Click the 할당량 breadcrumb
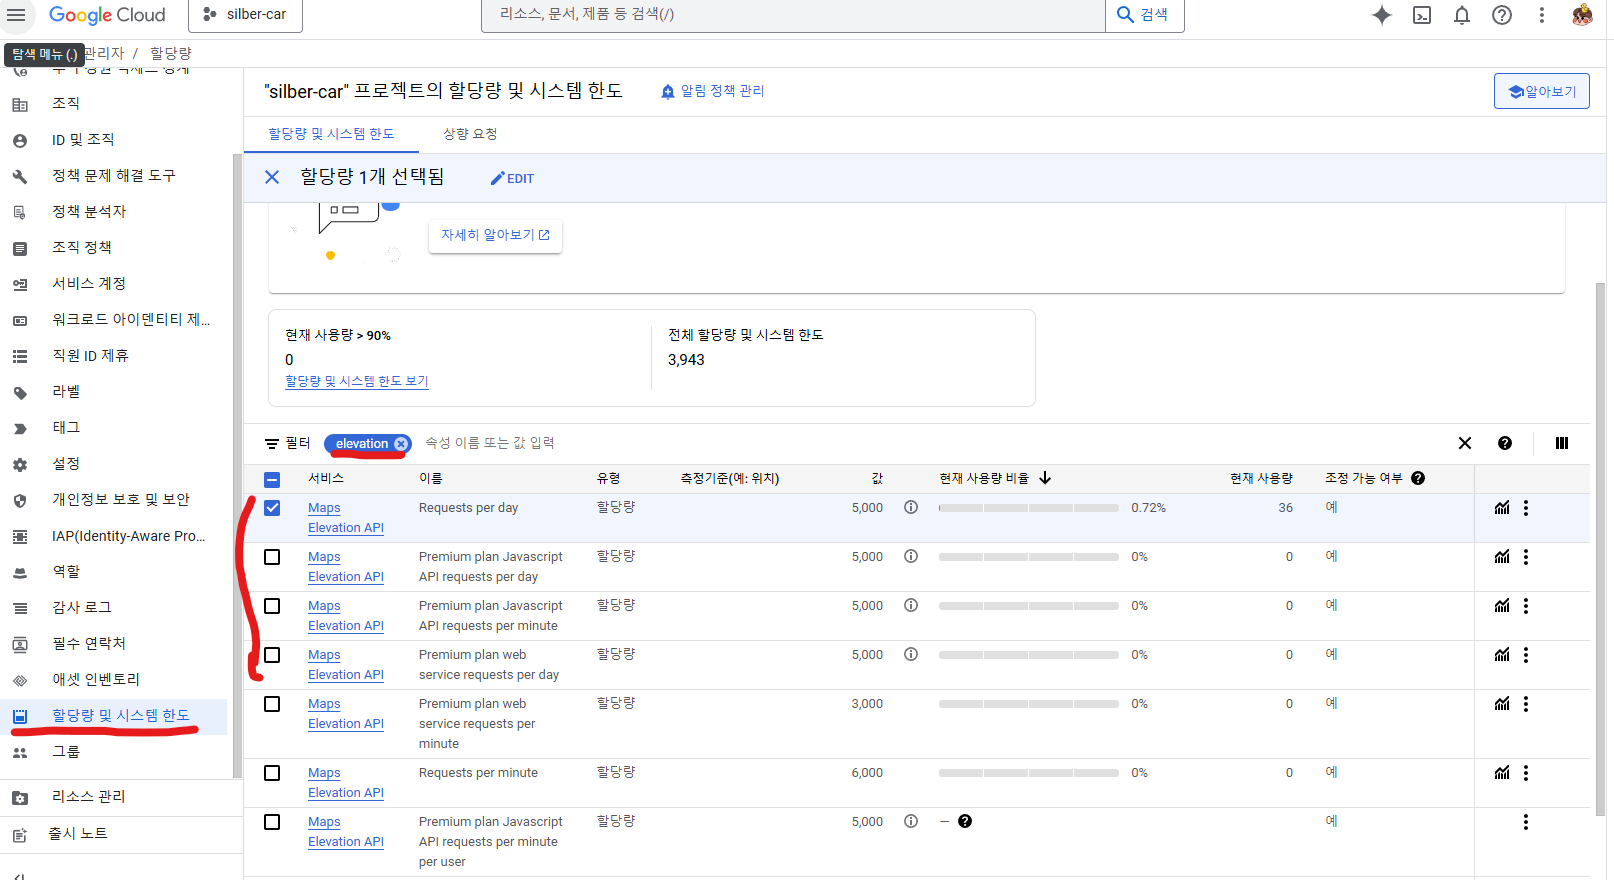Screen dimensions: 1614x880 [171, 53]
